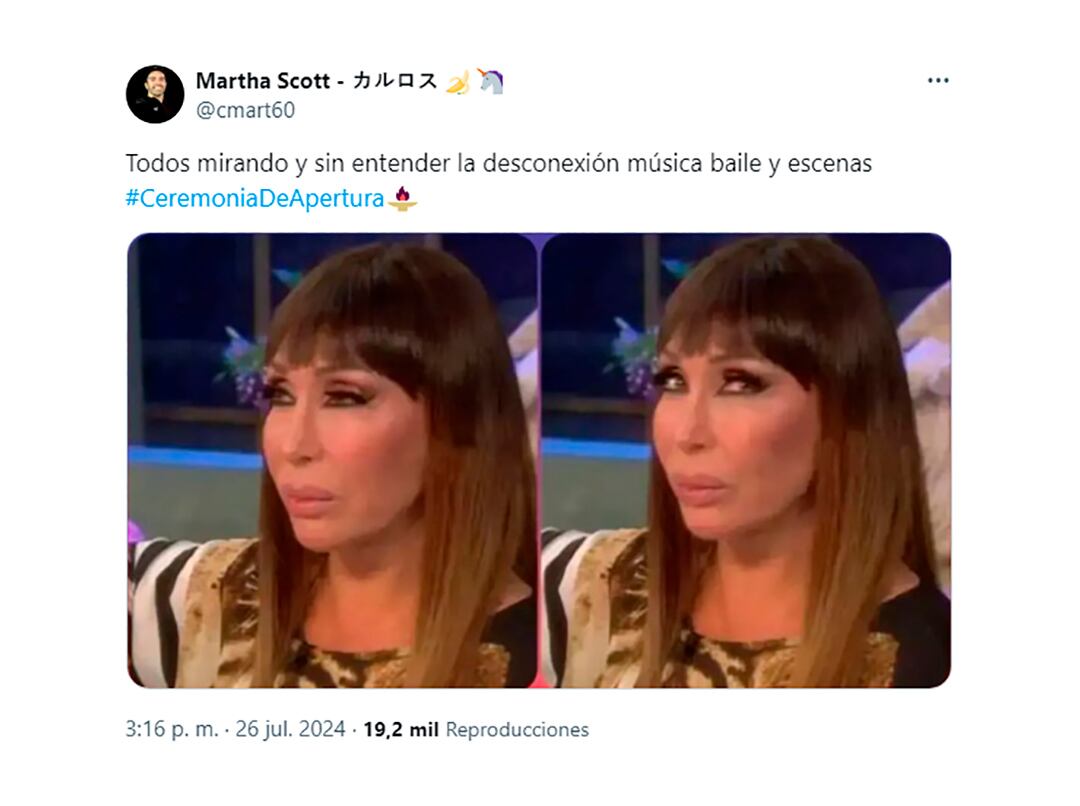The height and width of the screenshot is (806, 1080).
Task: Click the 26 jul. 2024 date
Action: (x=290, y=729)
